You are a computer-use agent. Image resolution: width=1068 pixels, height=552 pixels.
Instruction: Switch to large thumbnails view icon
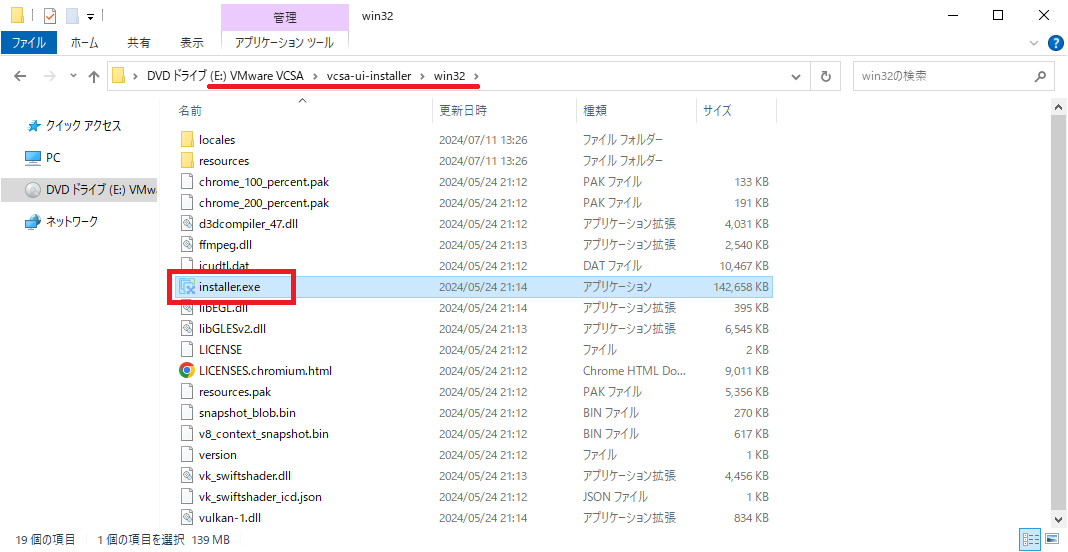tap(1052, 539)
